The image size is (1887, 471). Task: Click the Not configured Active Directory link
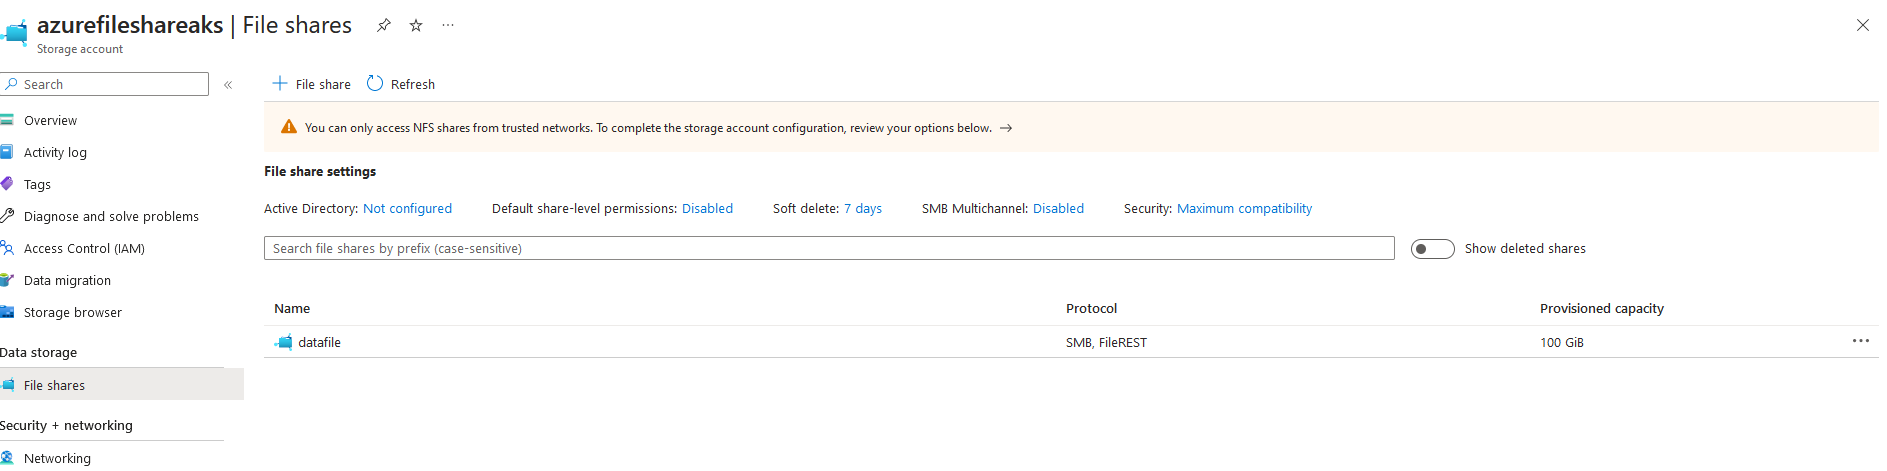(407, 209)
